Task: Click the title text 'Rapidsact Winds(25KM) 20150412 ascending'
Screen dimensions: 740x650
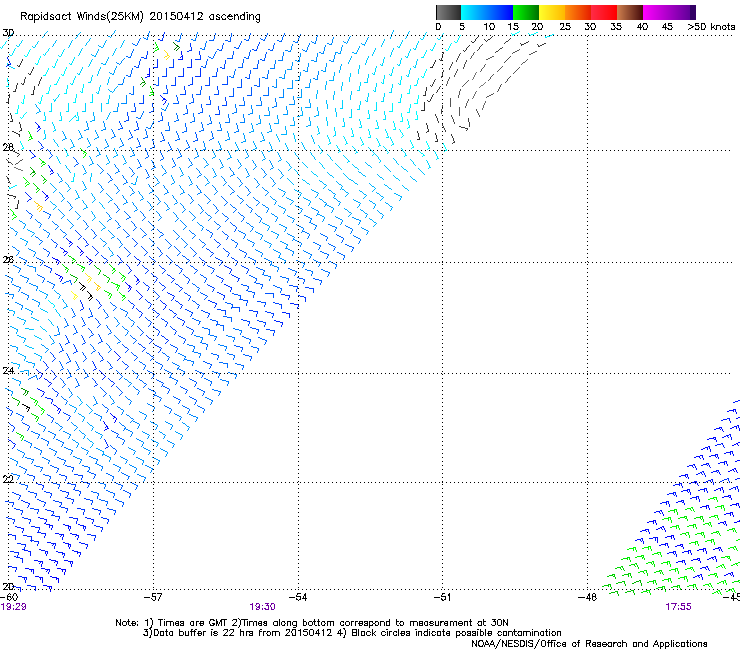Action: 140,17
